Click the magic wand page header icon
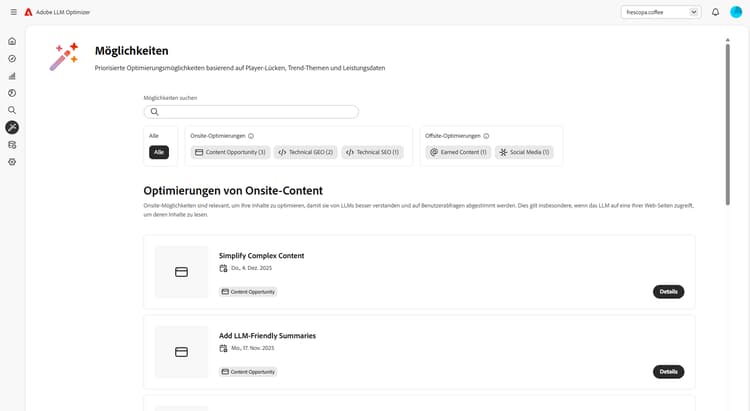This screenshot has width=750, height=411. [64, 56]
